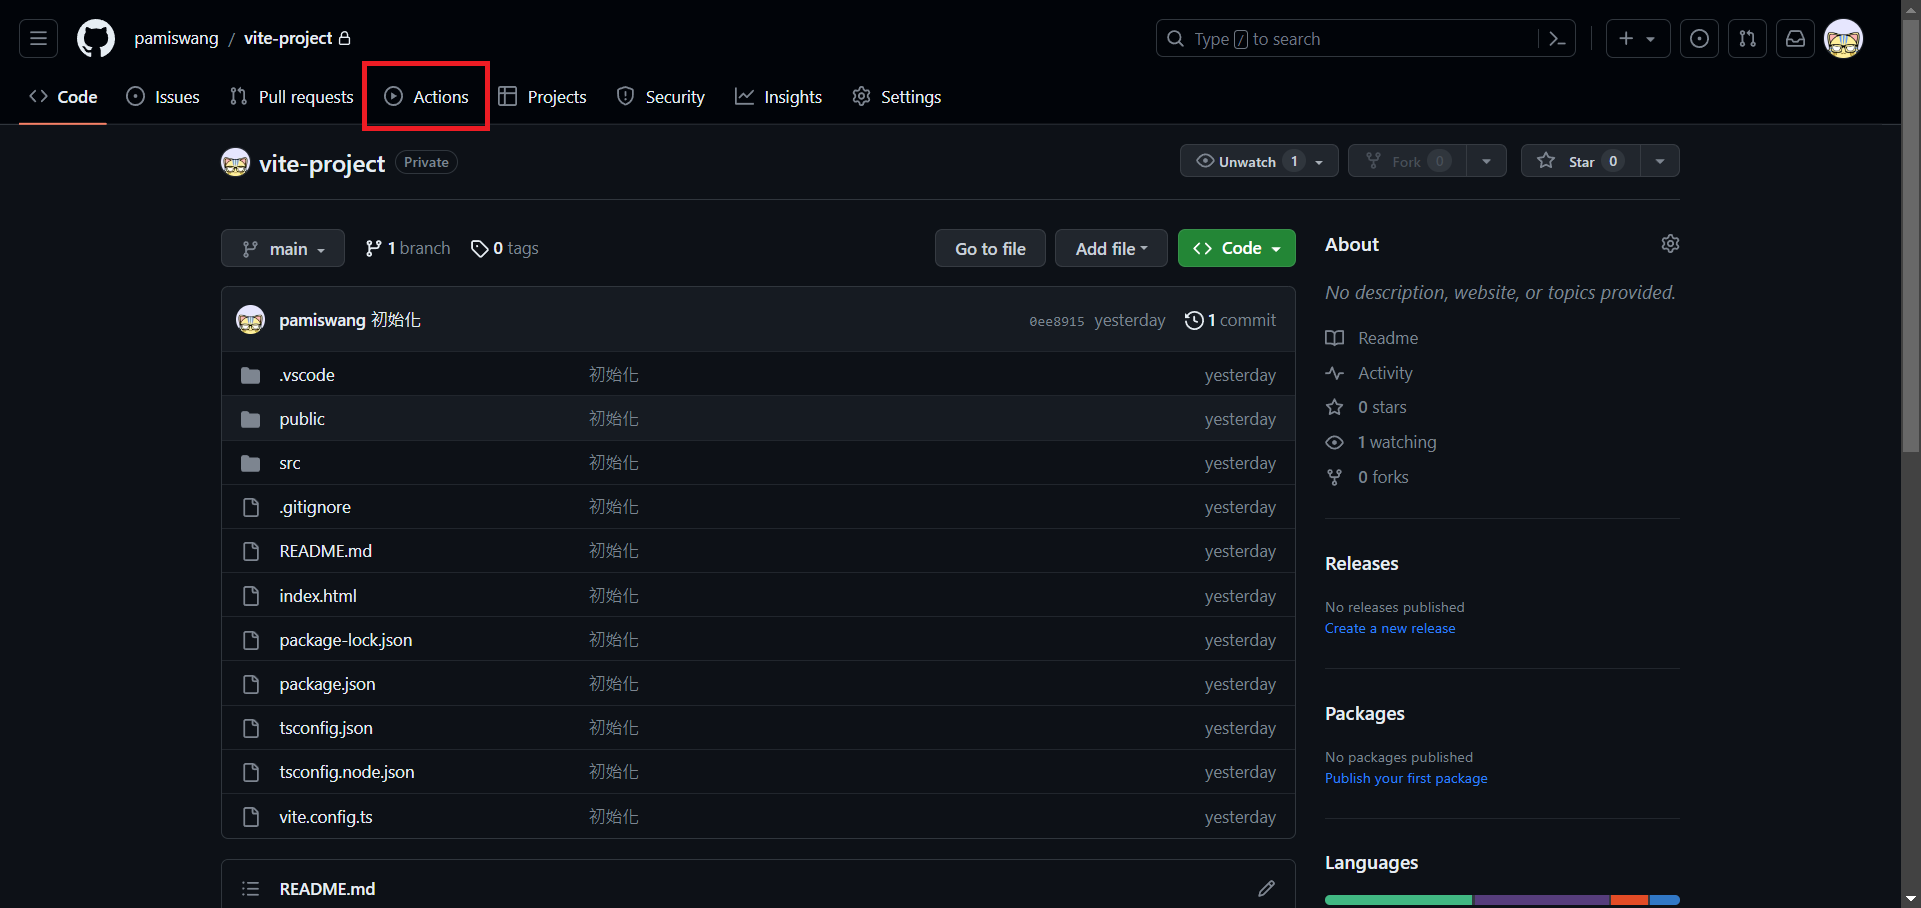Image resolution: width=1921 pixels, height=908 pixels.
Task: Switch to the Security tab
Action: tap(661, 97)
